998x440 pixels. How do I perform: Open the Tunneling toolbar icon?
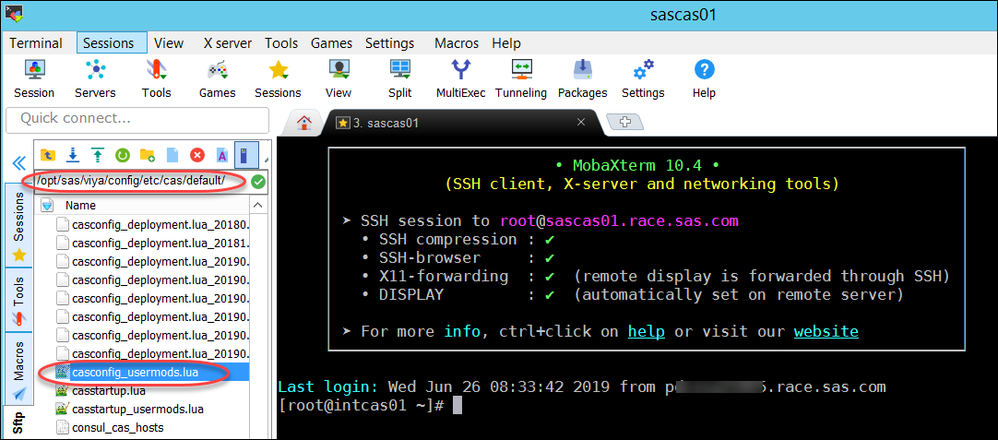tap(521, 78)
